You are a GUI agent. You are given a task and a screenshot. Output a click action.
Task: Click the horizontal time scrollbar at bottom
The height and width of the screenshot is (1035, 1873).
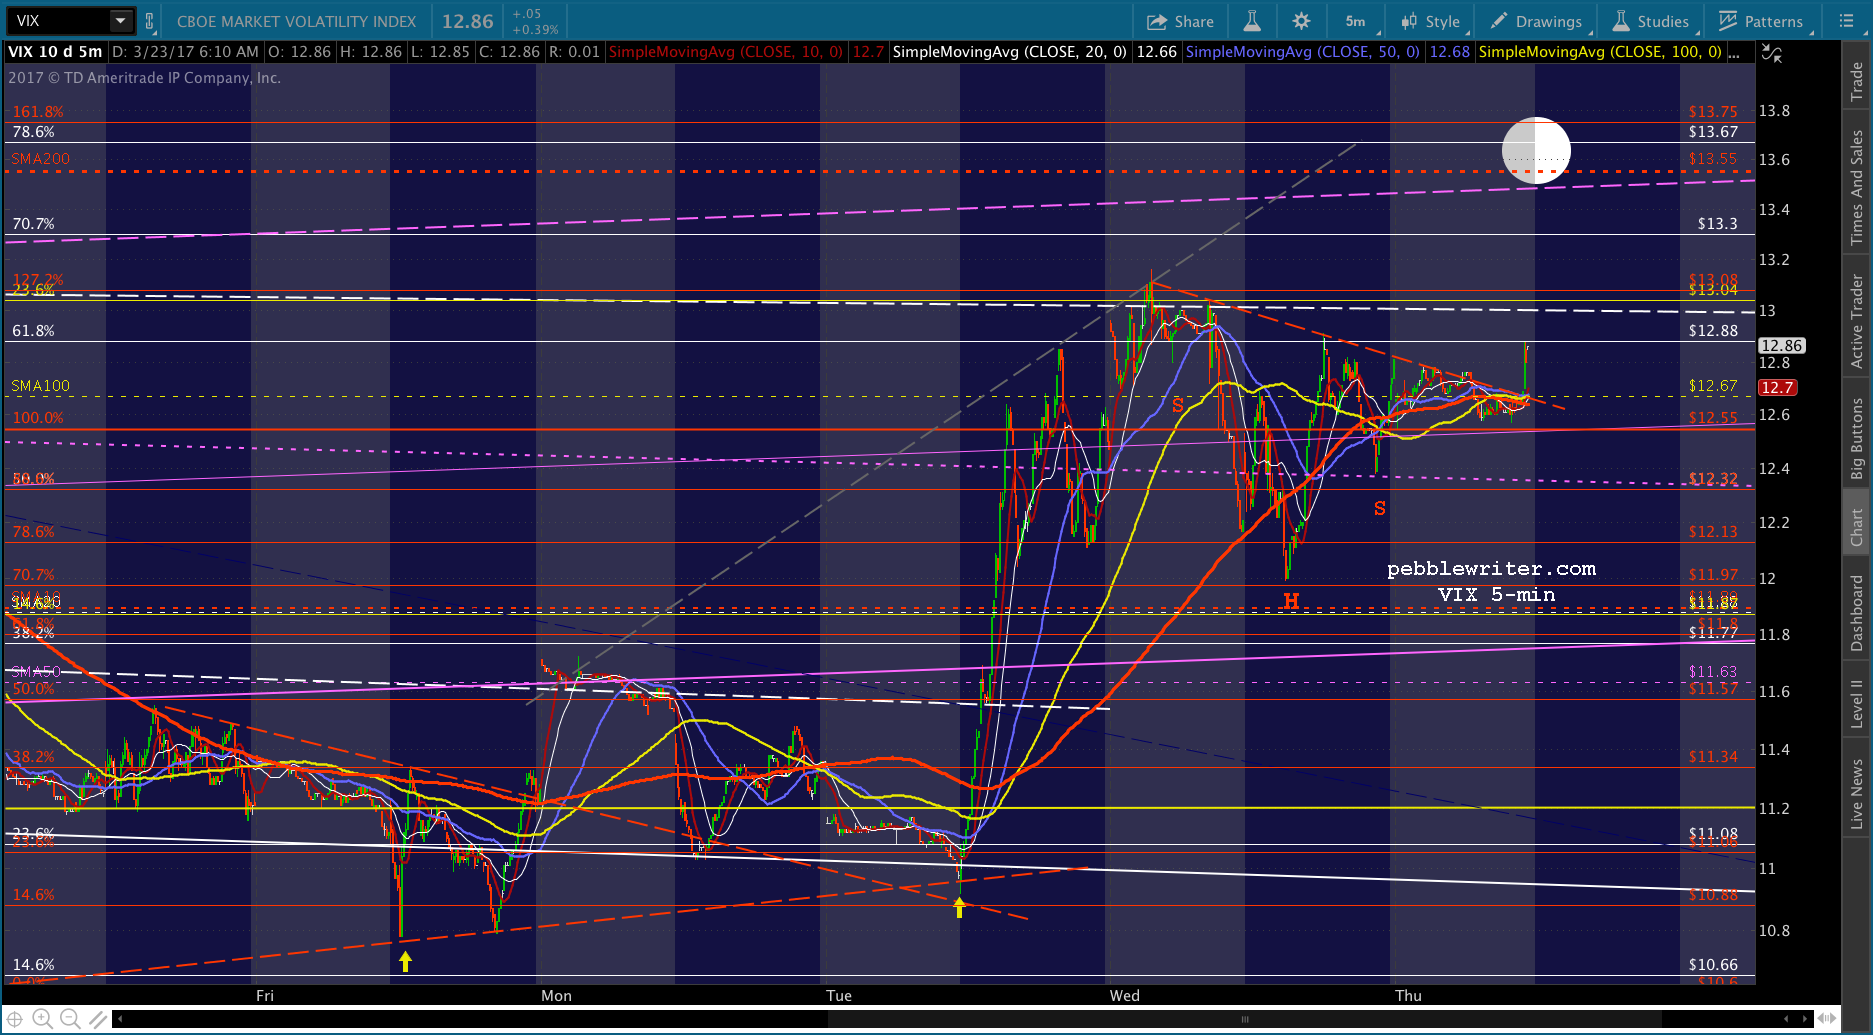click(1244, 1019)
